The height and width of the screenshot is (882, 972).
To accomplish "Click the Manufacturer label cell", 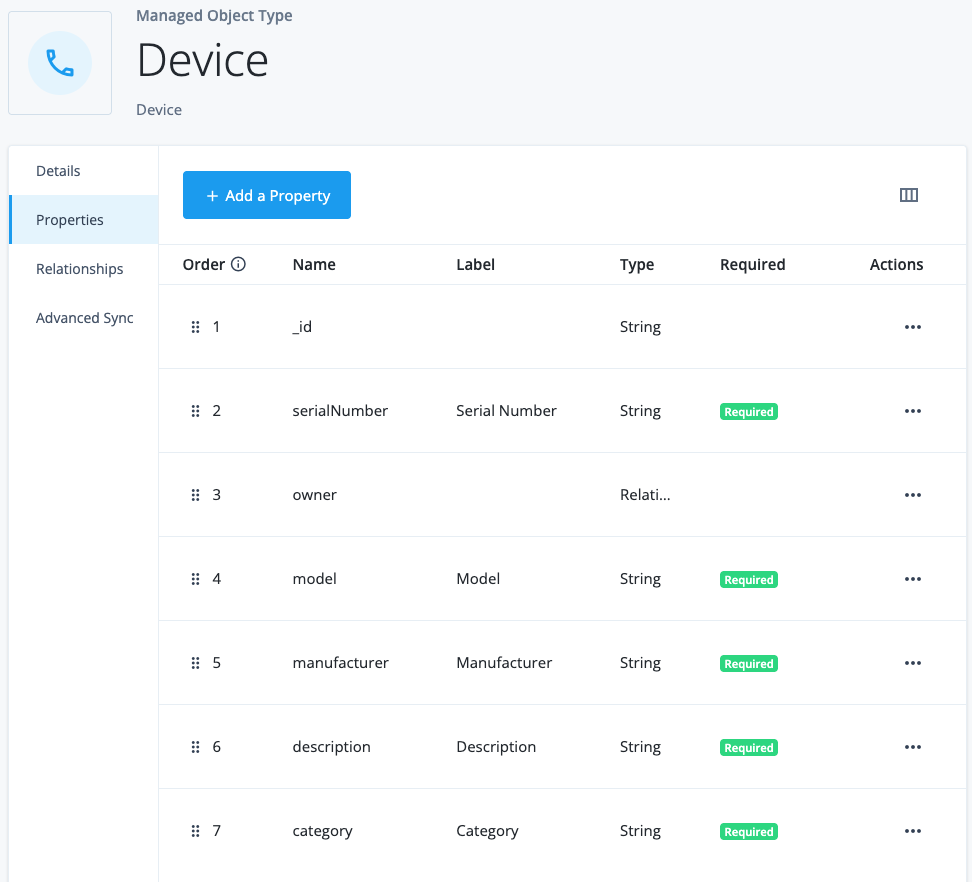I will [x=504, y=663].
